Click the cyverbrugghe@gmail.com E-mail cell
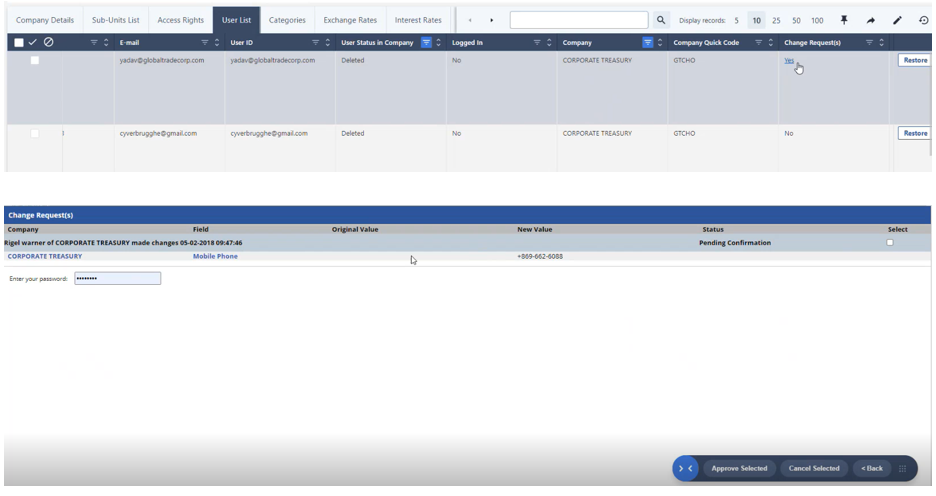 tap(158, 134)
